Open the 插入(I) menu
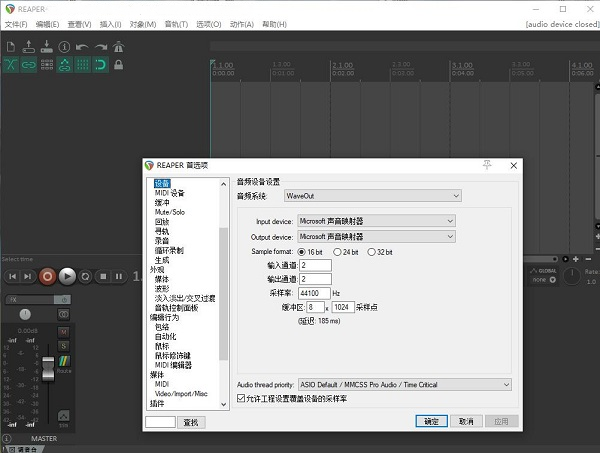This screenshot has width=600, height=453. click(109, 23)
